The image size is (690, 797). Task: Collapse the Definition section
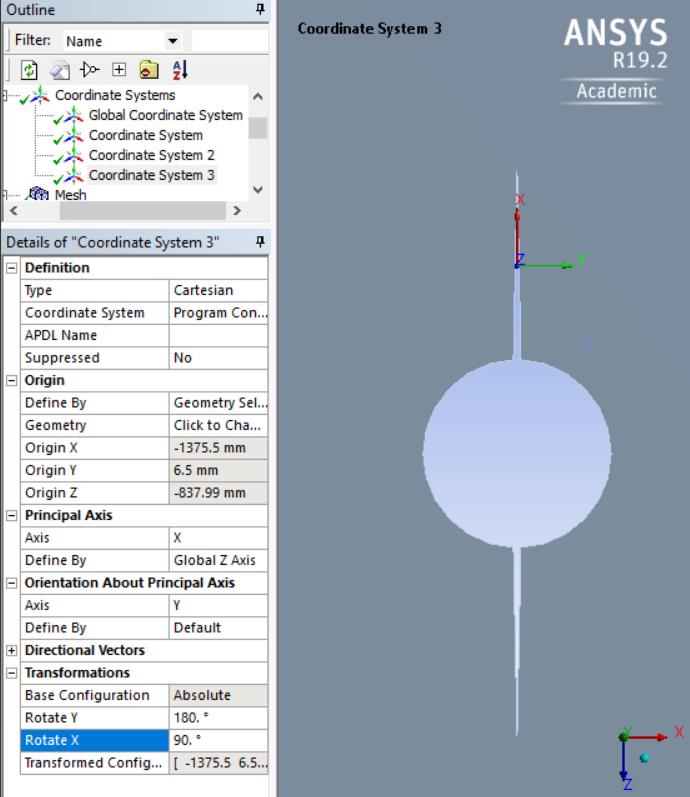(12, 268)
